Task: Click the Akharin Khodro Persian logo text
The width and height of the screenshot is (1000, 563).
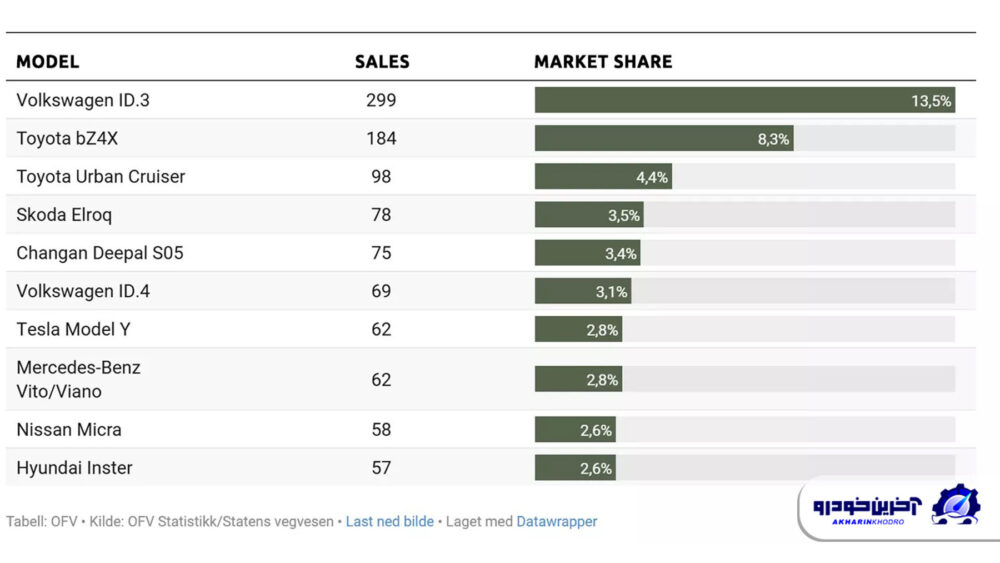Action: (866, 506)
